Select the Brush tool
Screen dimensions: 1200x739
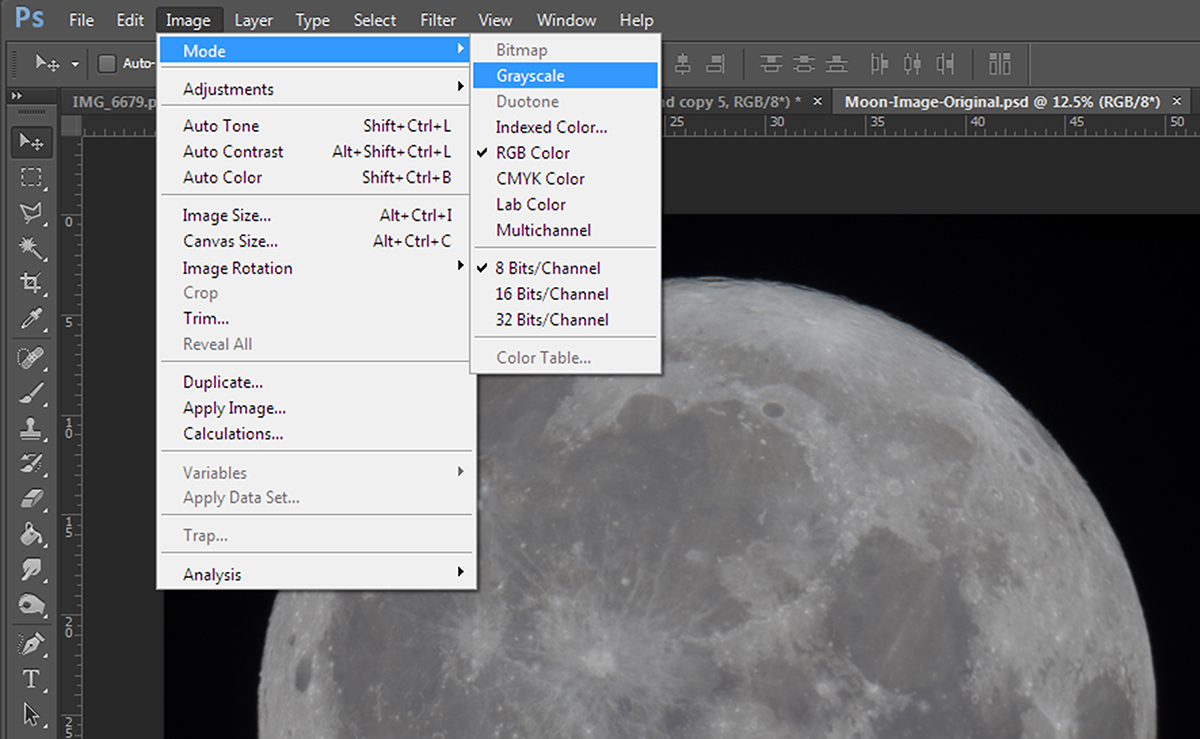[x=31, y=394]
